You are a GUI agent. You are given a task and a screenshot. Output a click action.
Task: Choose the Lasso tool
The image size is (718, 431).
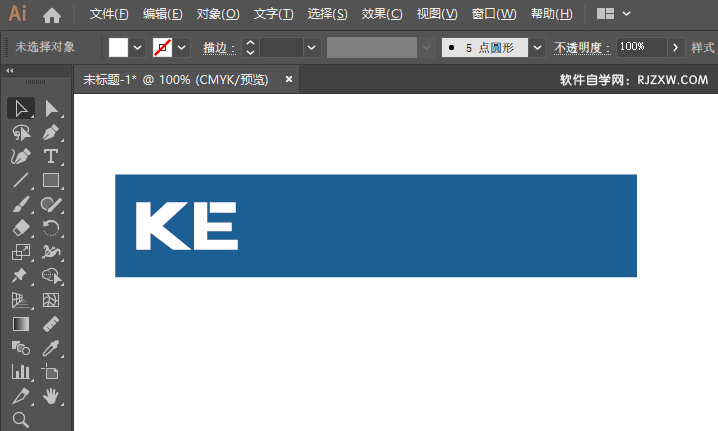[21, 133]
